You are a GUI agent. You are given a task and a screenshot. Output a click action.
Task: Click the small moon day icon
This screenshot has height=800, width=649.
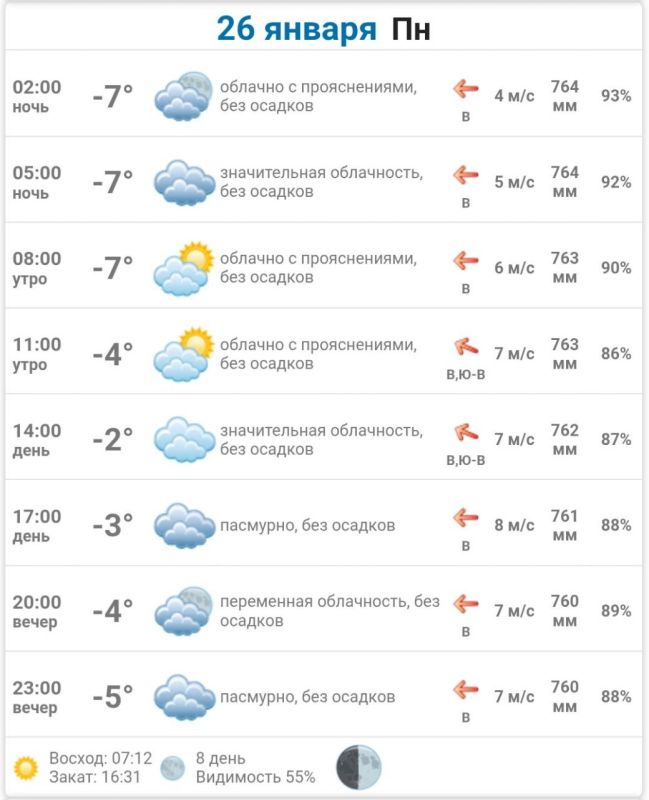(173, 767)
